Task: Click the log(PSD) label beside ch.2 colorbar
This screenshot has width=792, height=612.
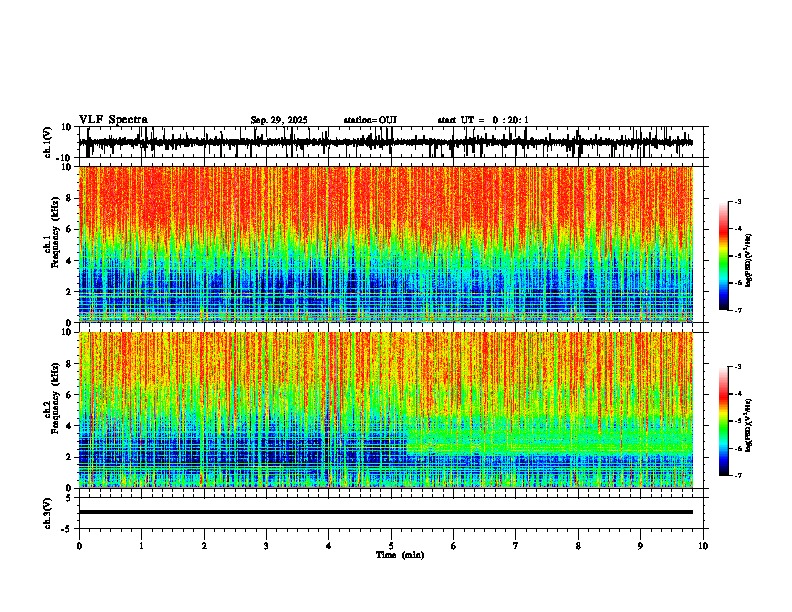Action: [x=748, y=425]
